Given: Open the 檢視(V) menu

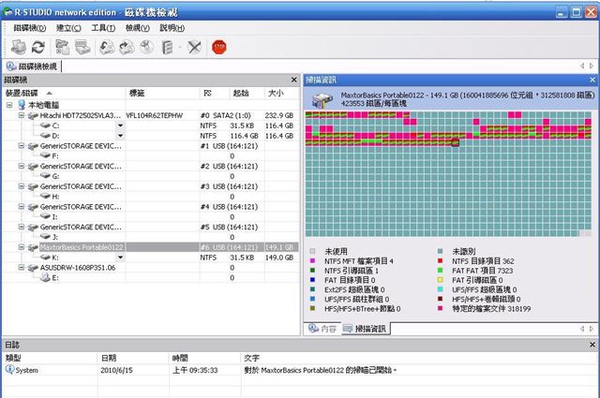Looking at the screenshot, I should [x=137, y=28].
